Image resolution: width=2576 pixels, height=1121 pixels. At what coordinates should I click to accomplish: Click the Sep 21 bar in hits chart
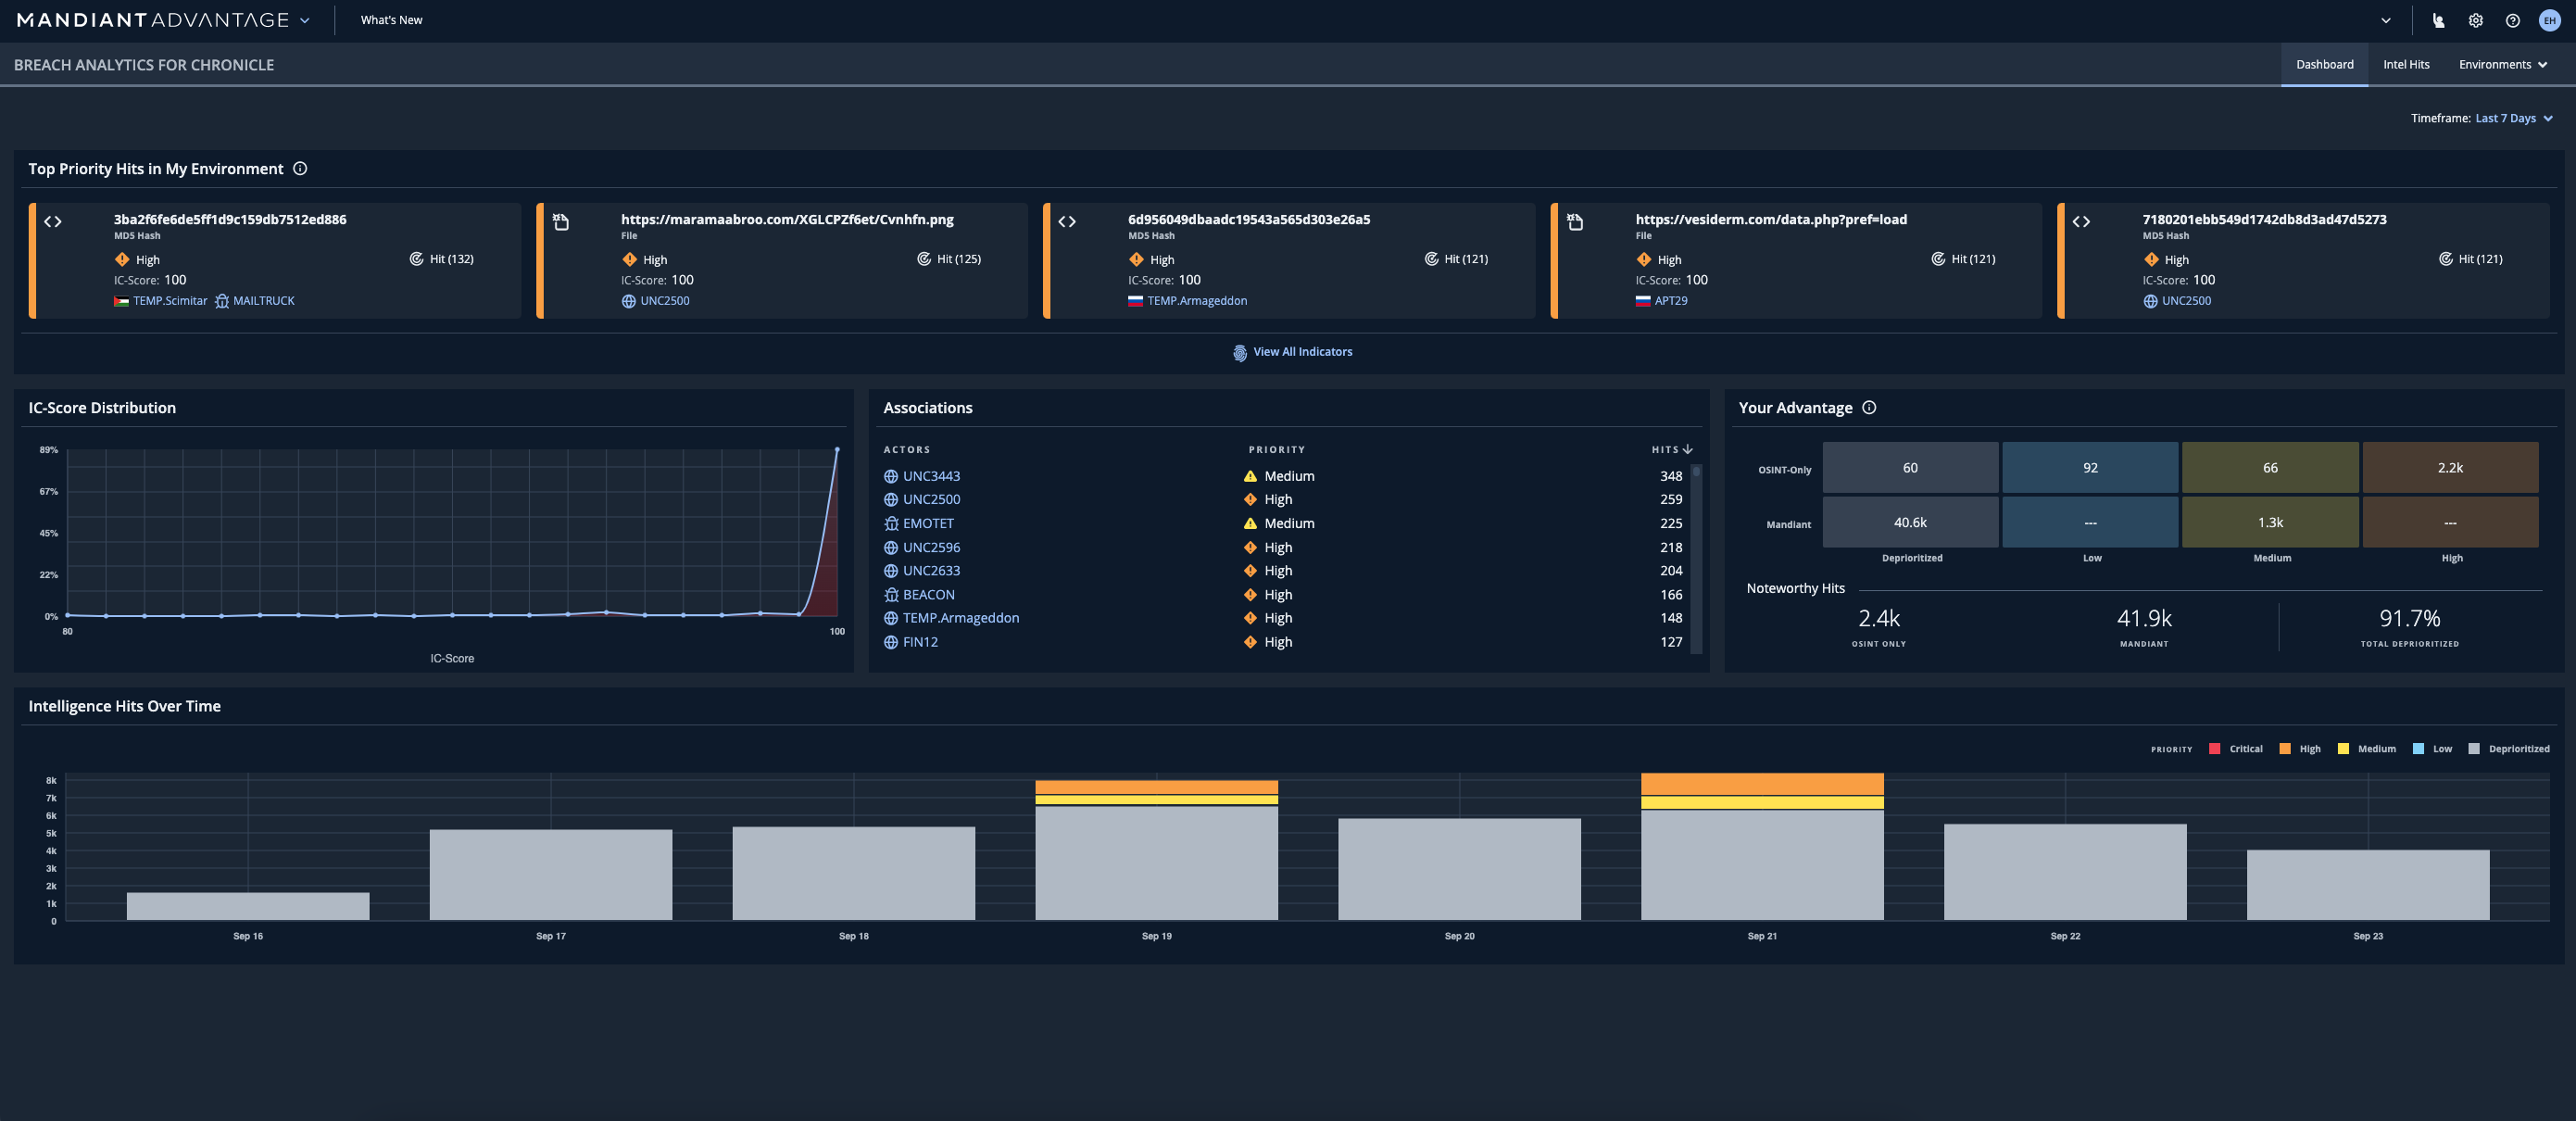tap(1762, 847)
